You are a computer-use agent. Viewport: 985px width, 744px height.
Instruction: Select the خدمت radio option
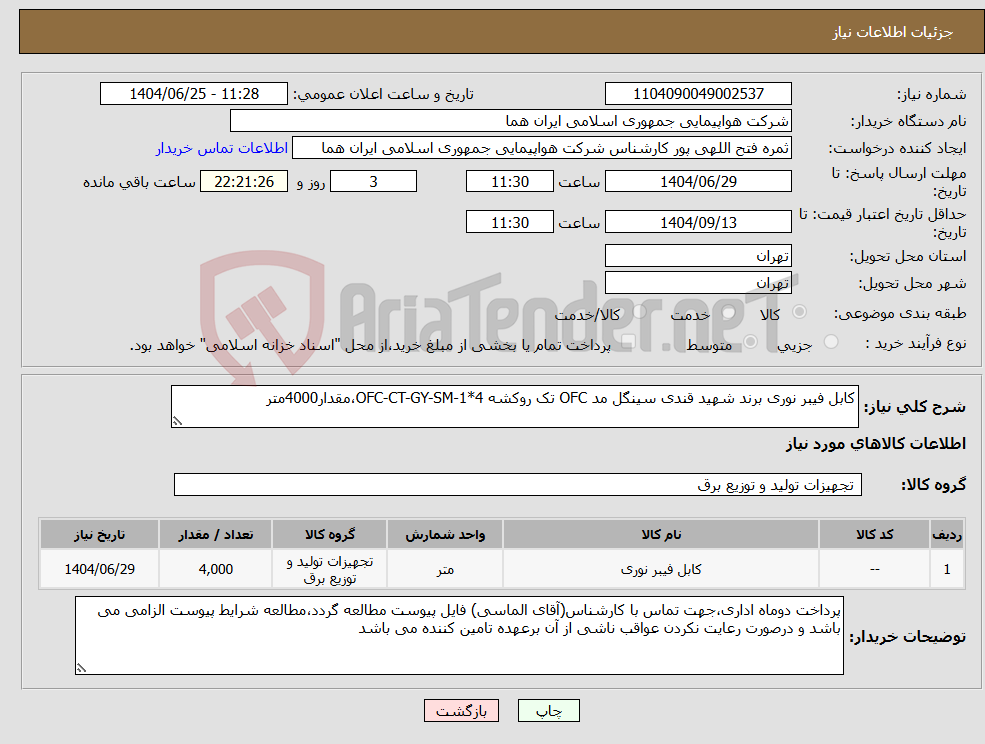[x=728, y=311]
